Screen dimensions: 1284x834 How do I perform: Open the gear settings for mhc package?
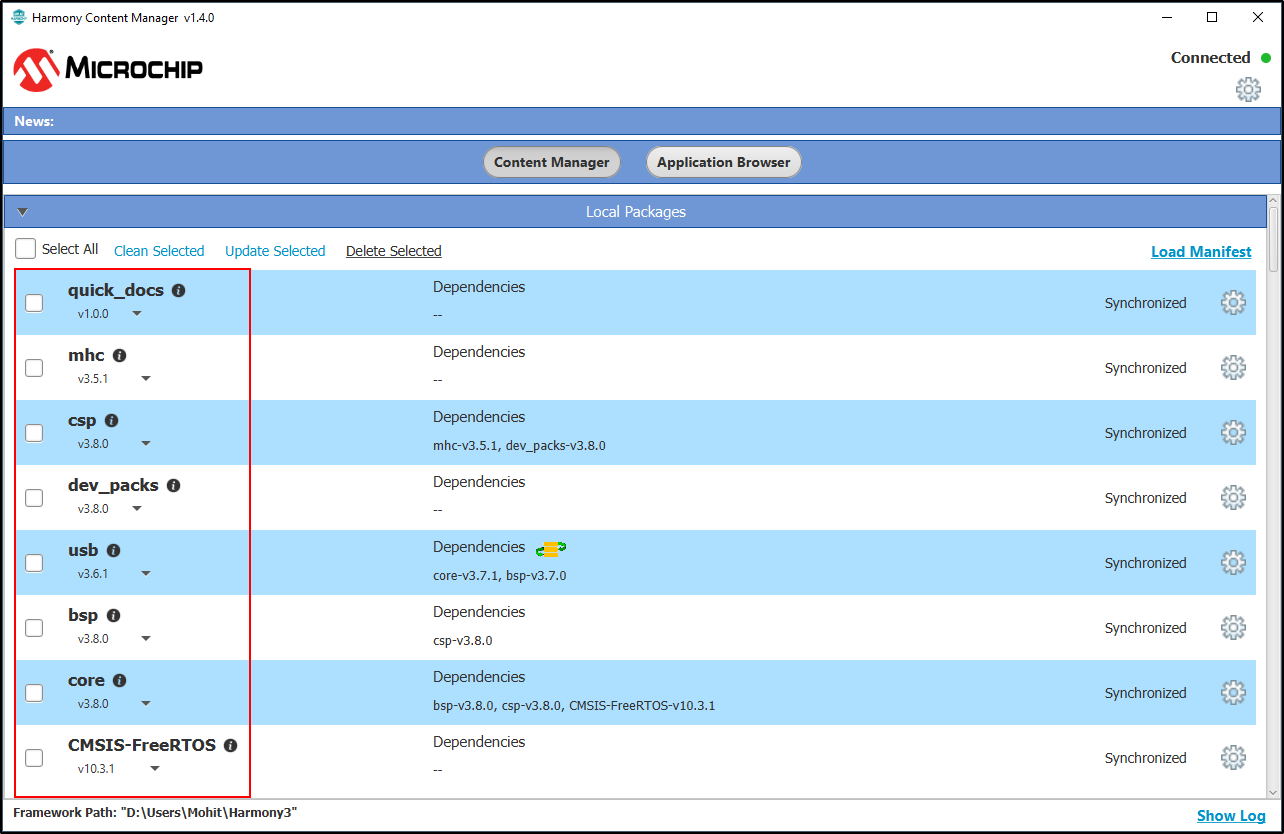[x=1233, y=368]
